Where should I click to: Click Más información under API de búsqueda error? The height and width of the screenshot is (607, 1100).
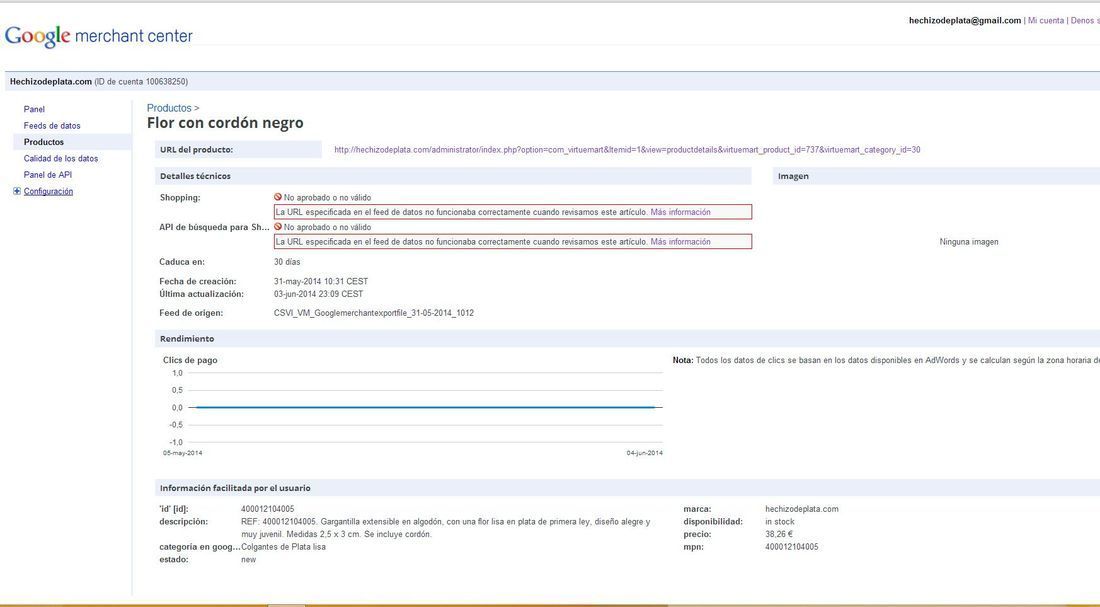point(680,241)
